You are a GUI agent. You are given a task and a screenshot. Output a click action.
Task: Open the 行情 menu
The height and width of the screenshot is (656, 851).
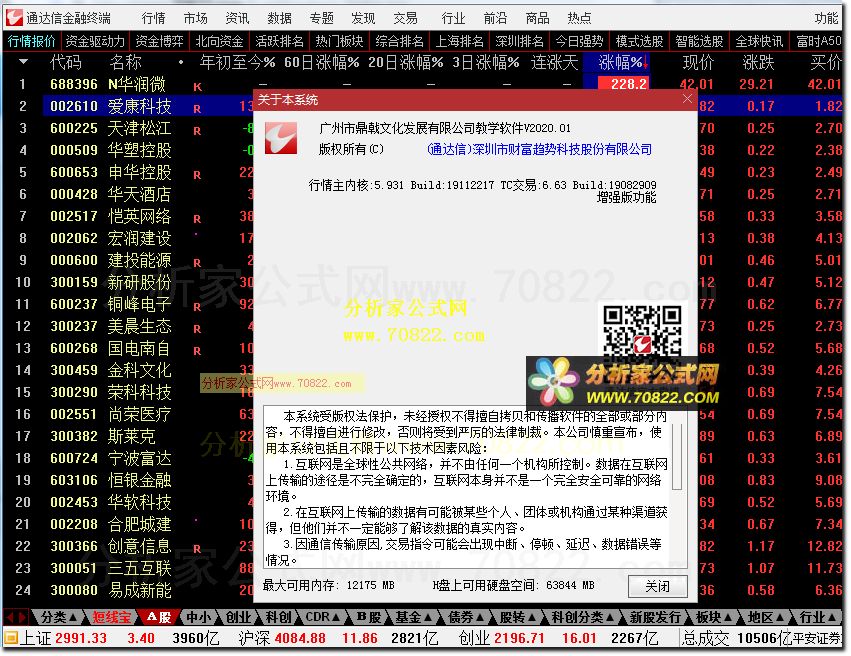click(x=153, y=18)
